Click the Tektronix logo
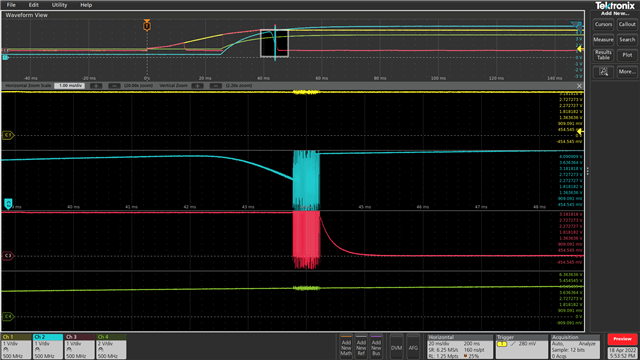 pos(615,6)
